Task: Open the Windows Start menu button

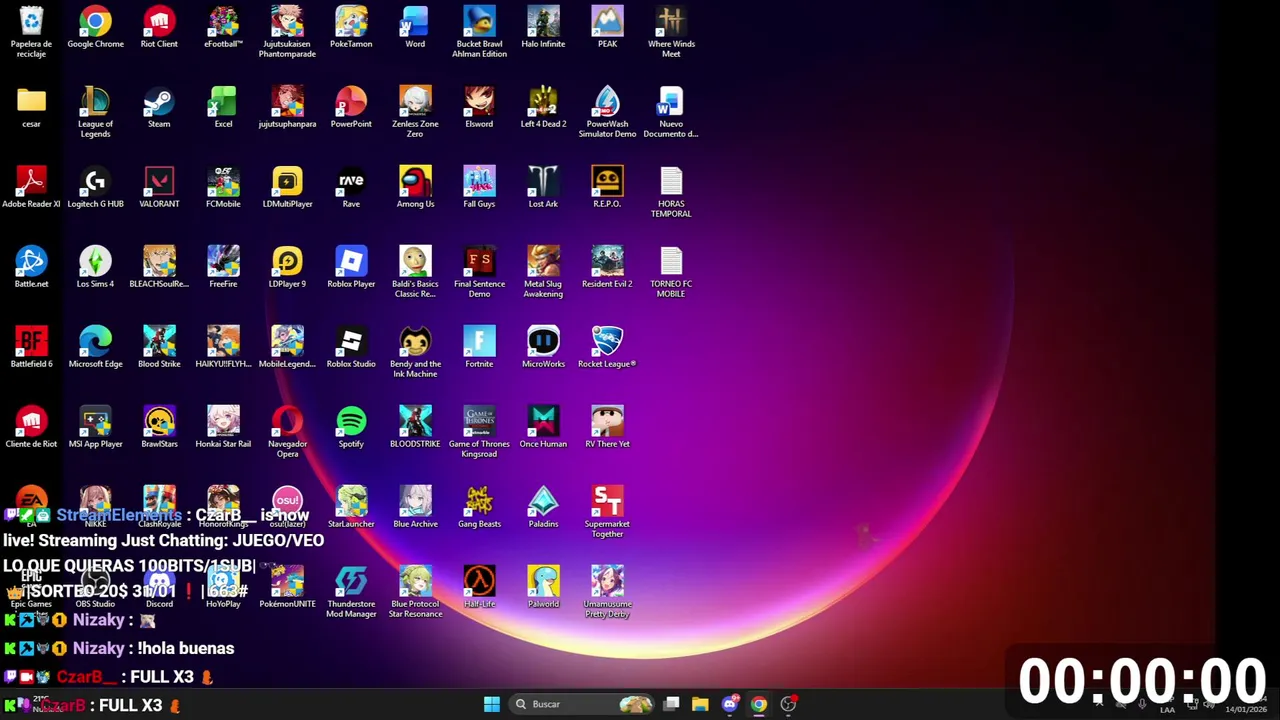Action: [491, 704]
